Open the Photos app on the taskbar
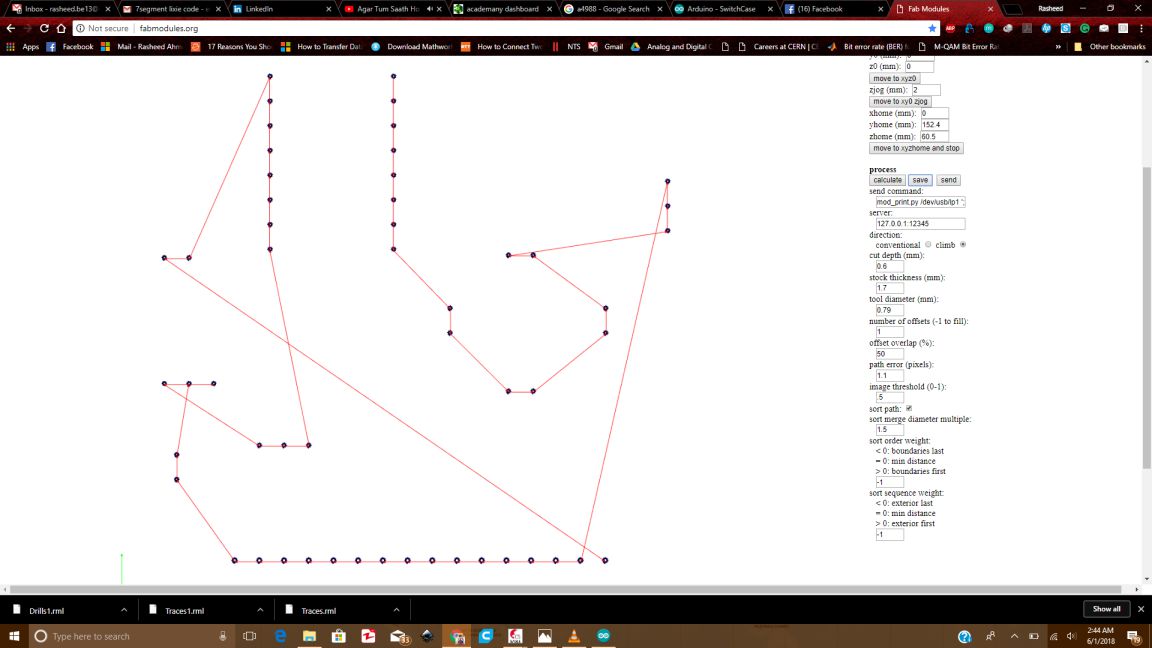The image size is (1152, 648). 544,636
